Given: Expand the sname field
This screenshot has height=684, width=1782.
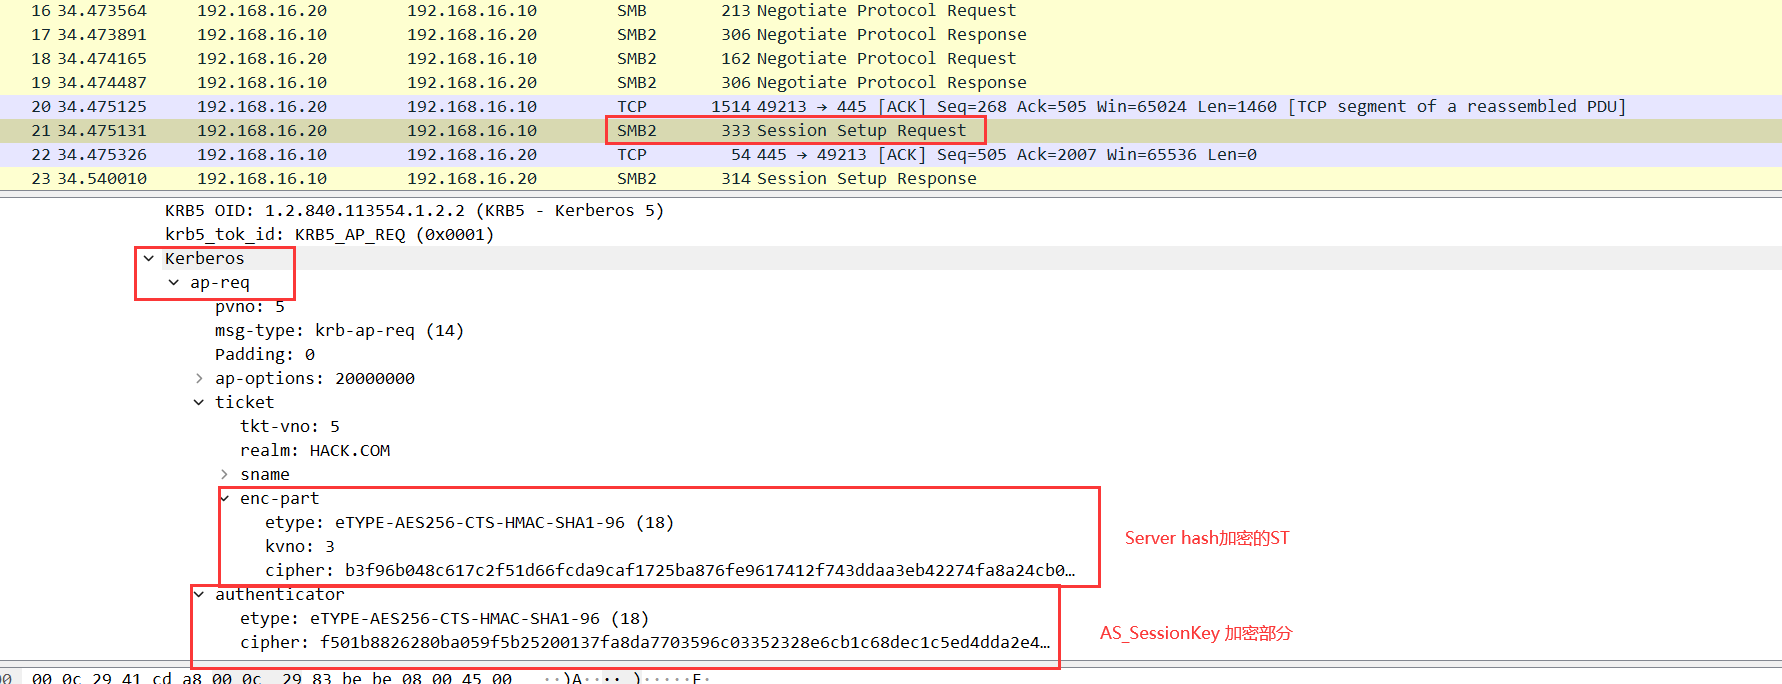Looking at the screenshot, I should pyautogui.click(x=224, y=475).
